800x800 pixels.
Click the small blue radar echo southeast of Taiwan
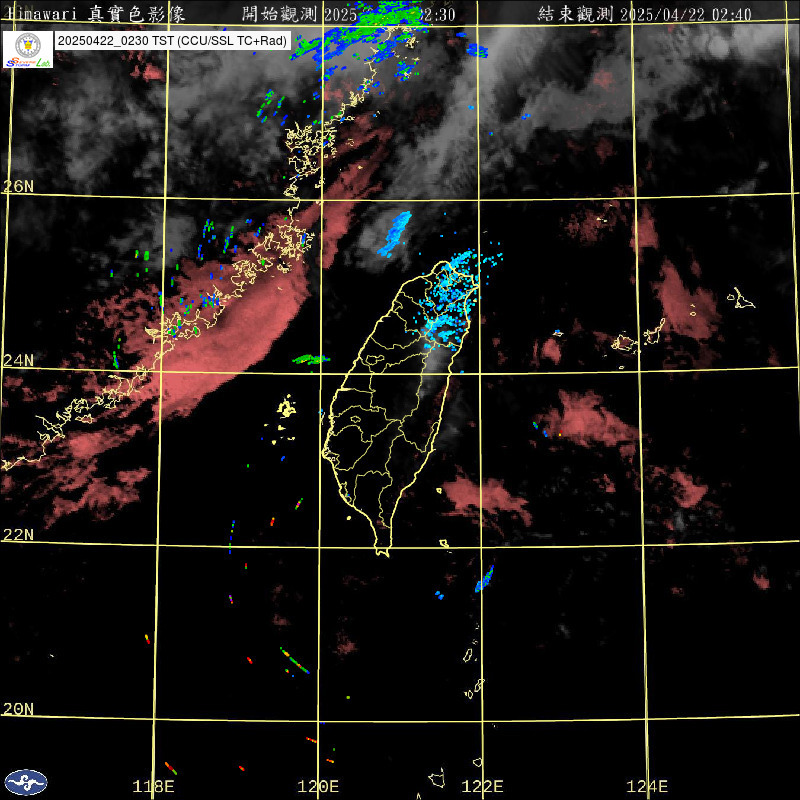click(x=485, y=578)
